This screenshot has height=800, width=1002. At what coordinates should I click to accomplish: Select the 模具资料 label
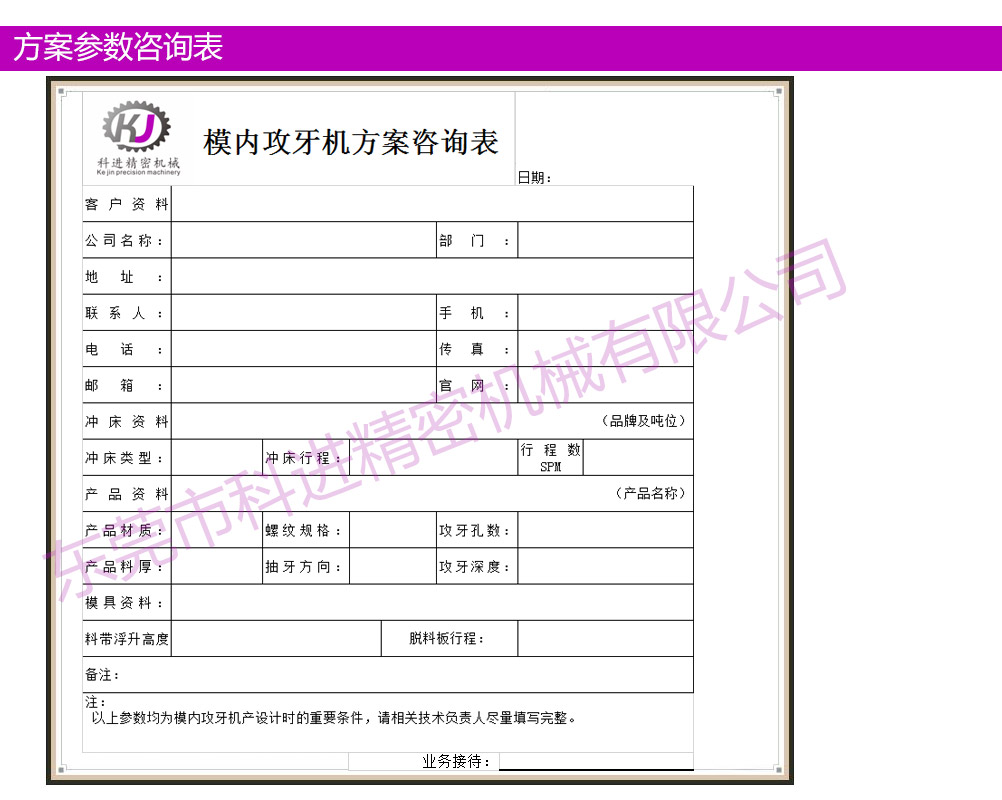(124, 603)
